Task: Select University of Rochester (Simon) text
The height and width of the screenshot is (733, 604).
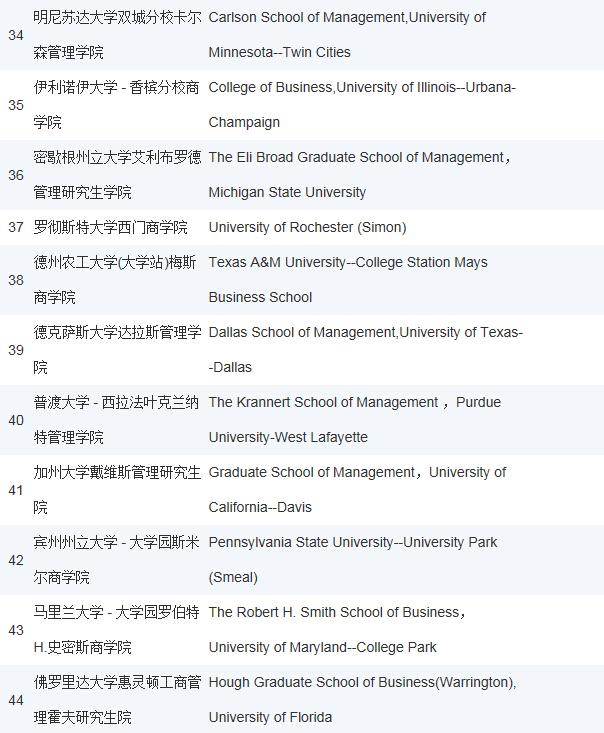Action: tap(307, 227)
